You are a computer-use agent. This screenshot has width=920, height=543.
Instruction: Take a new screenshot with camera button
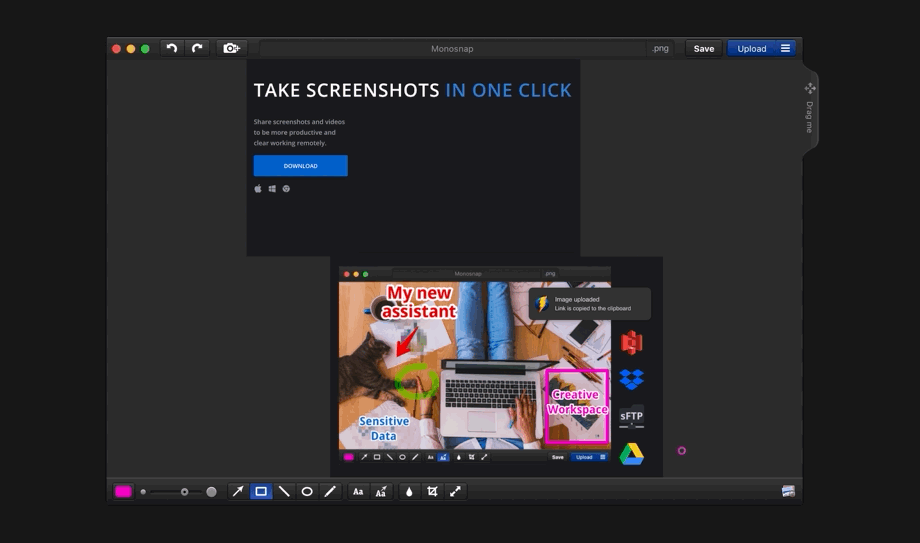tap(231, 48)
